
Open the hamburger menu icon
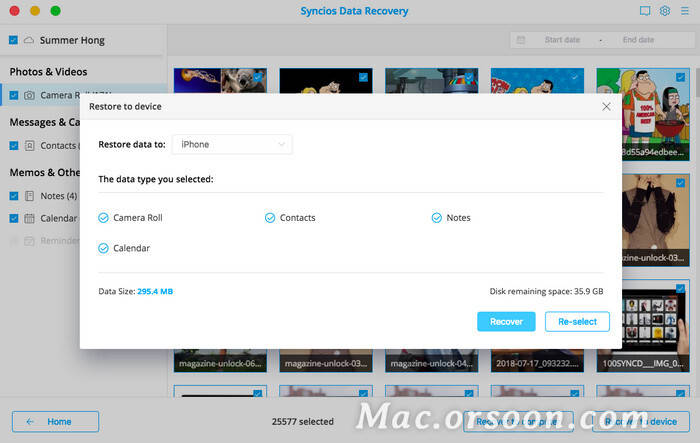coord(684,11)
